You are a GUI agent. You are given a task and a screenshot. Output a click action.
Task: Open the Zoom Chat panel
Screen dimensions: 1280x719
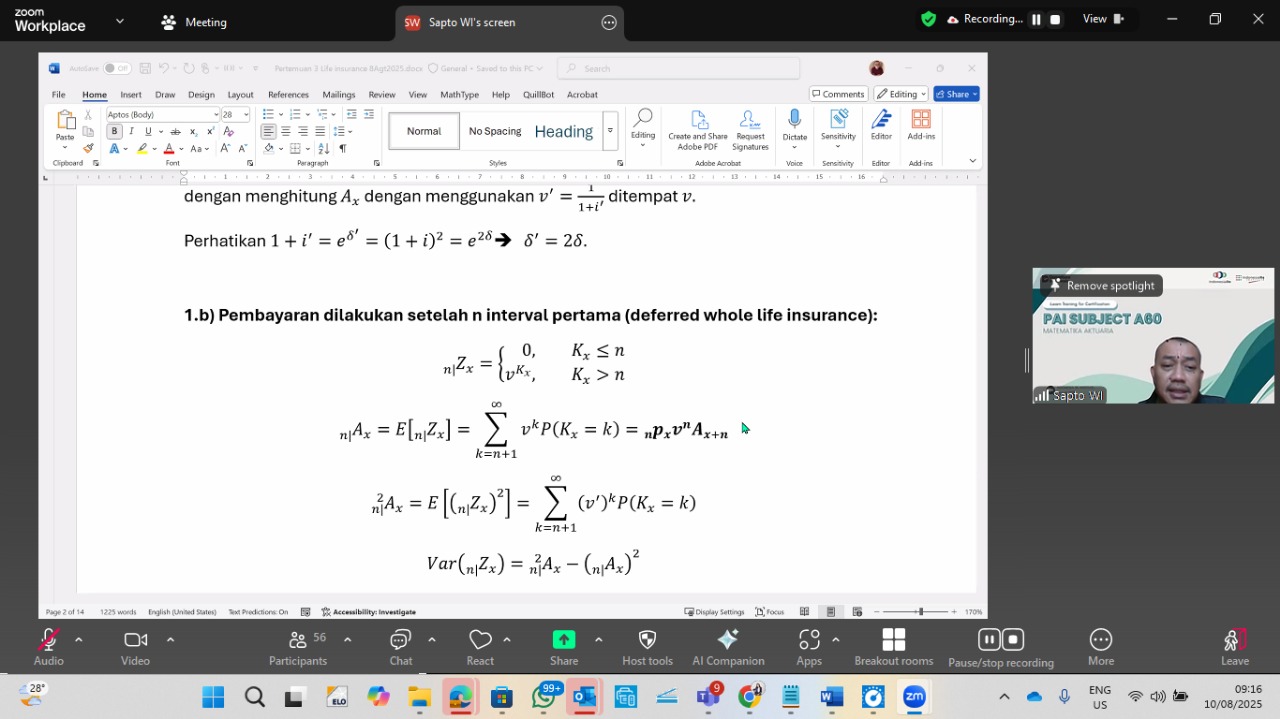tap(401, 647)
